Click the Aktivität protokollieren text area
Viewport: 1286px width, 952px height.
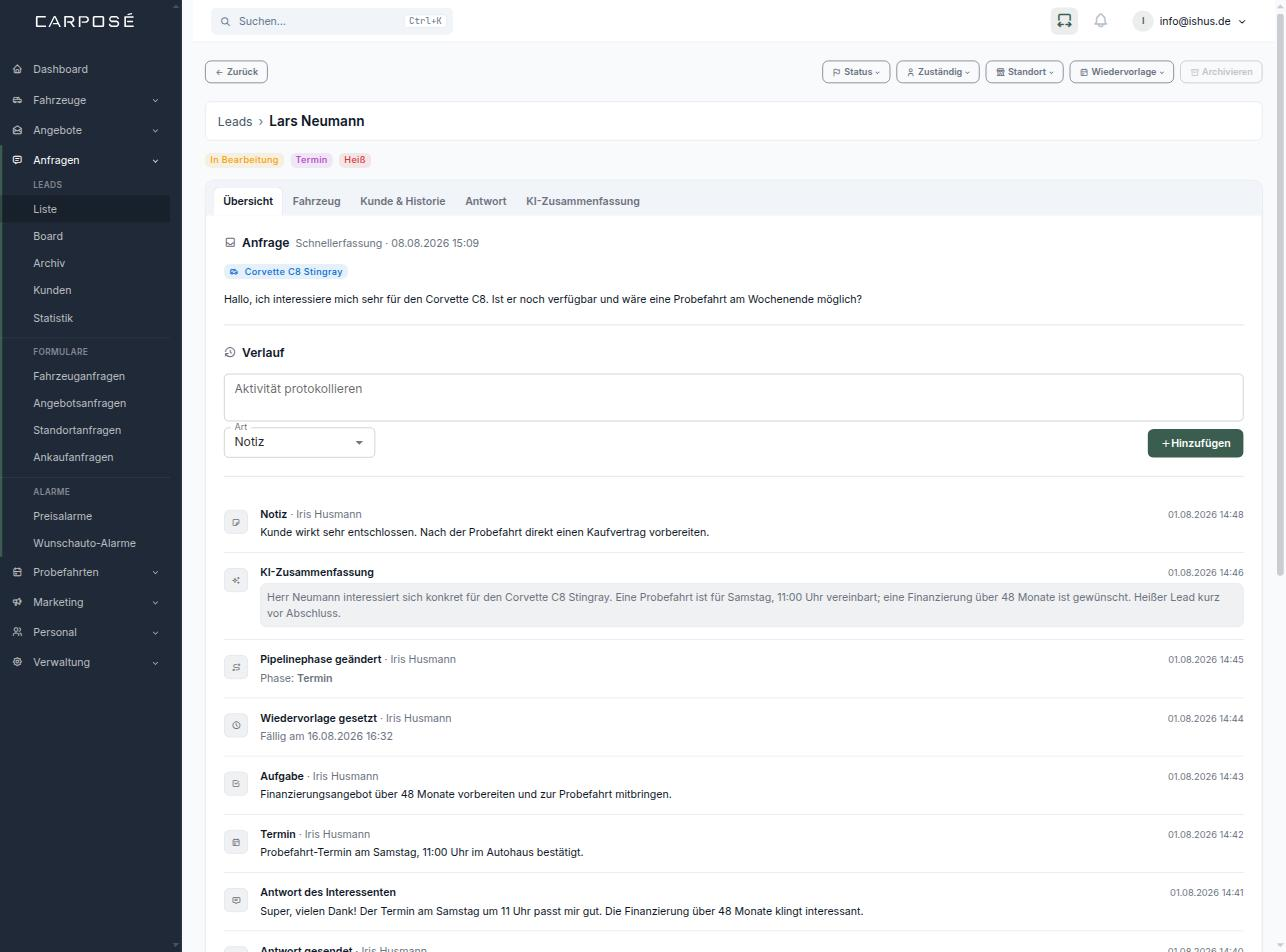pos(733,398)
